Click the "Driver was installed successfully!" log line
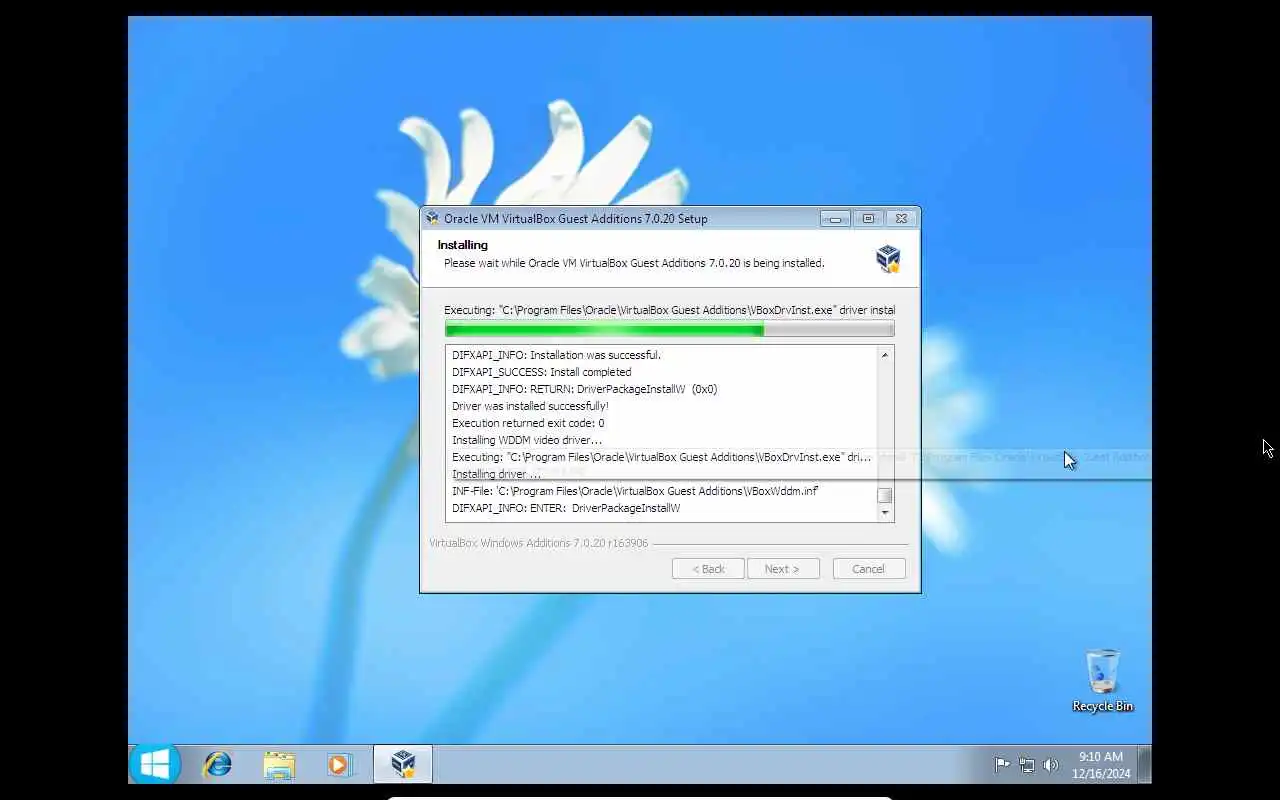The height and width of the screenshot is (800, 1280). (x=530, y=406)
